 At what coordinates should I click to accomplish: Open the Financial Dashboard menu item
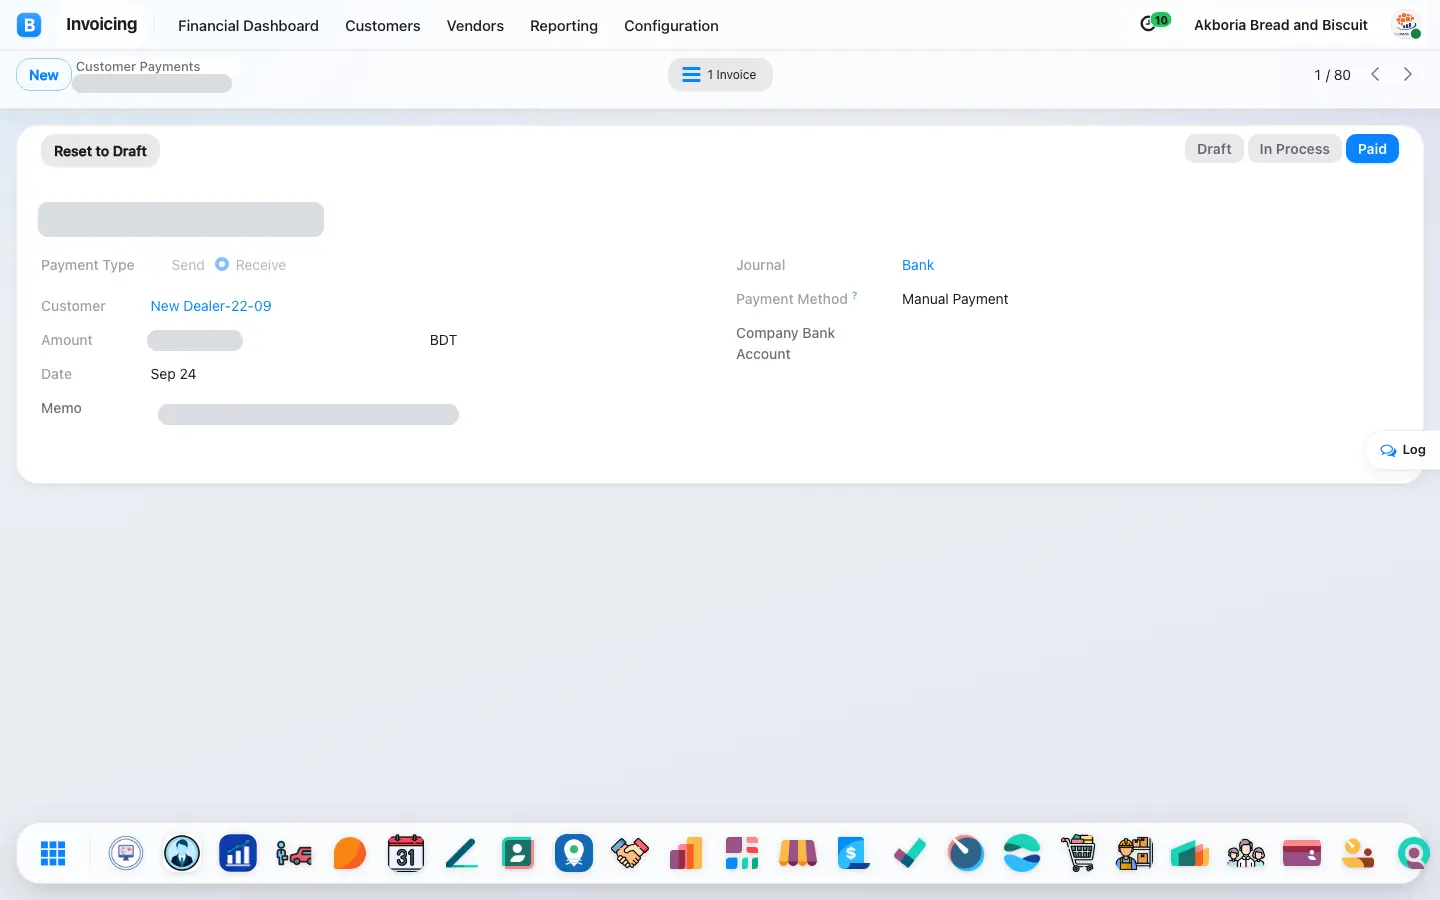click(x=248, y=26)
